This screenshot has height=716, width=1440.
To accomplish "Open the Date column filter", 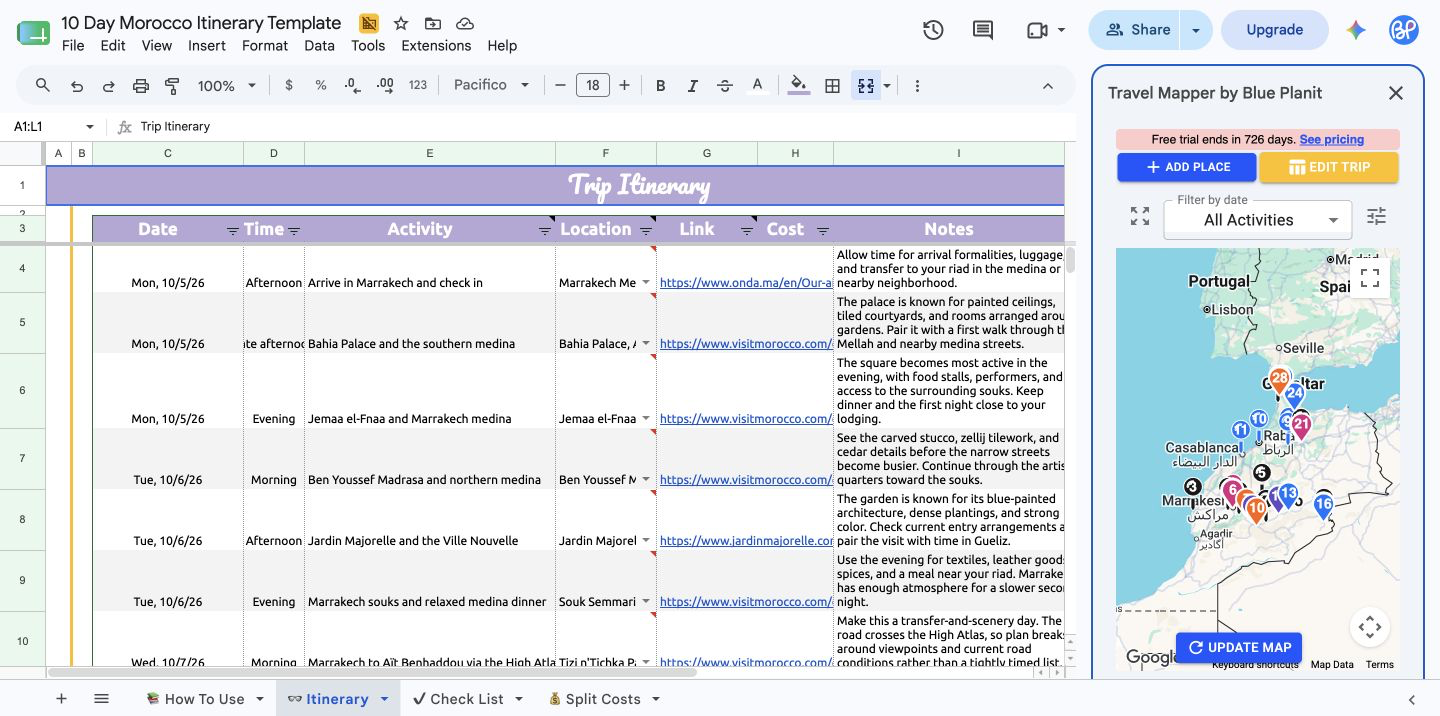I will [233, 230].
